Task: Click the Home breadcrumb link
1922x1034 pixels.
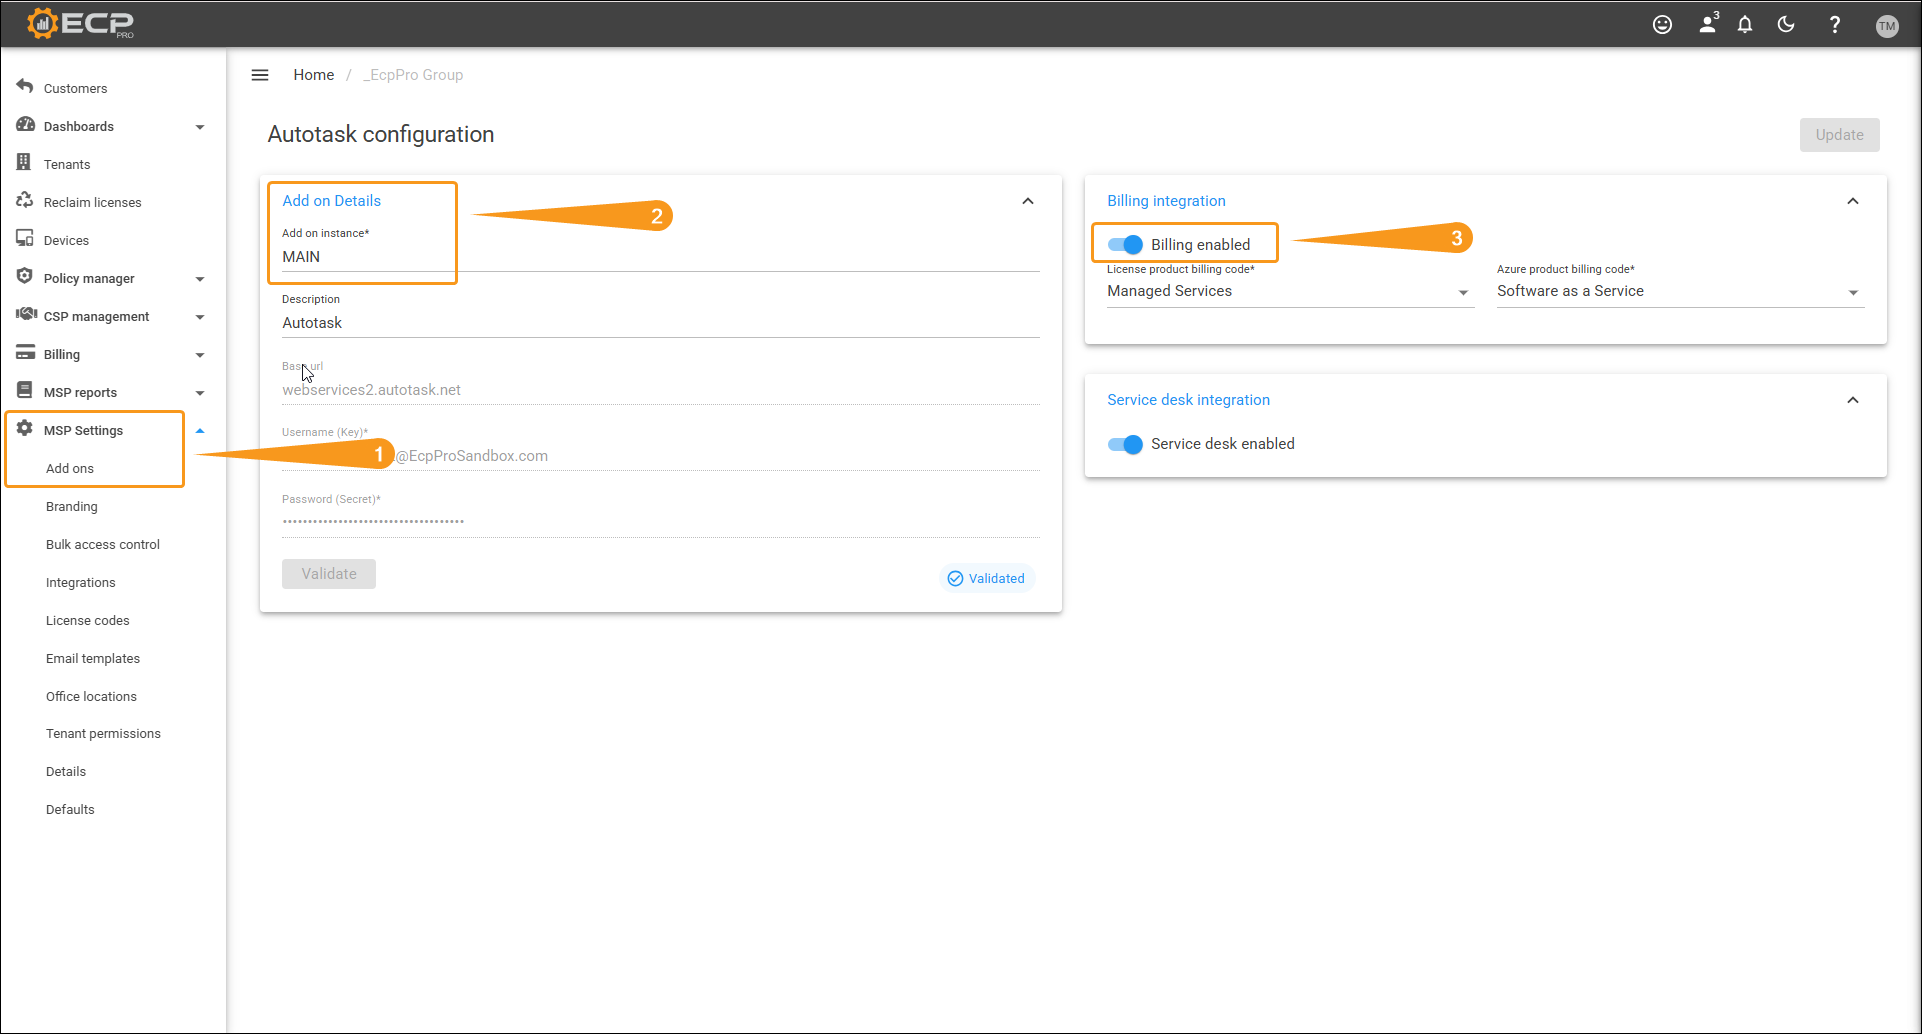Action: click(x=313, y=75)
